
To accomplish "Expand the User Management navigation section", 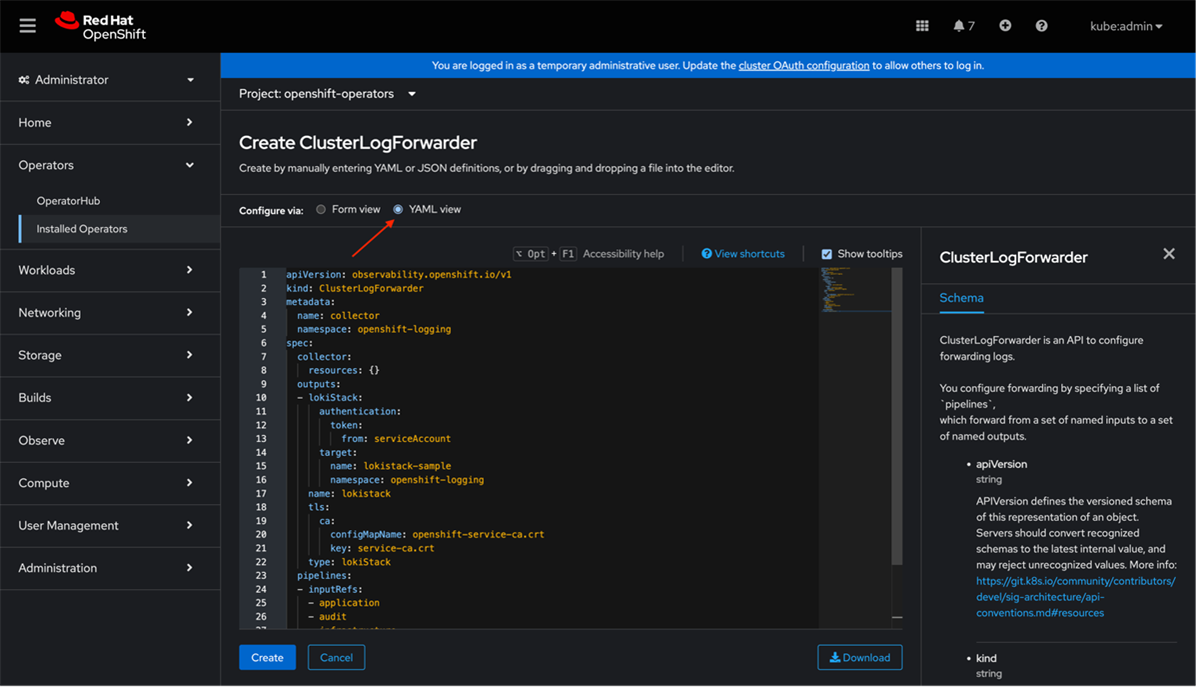I will (109, 525).
